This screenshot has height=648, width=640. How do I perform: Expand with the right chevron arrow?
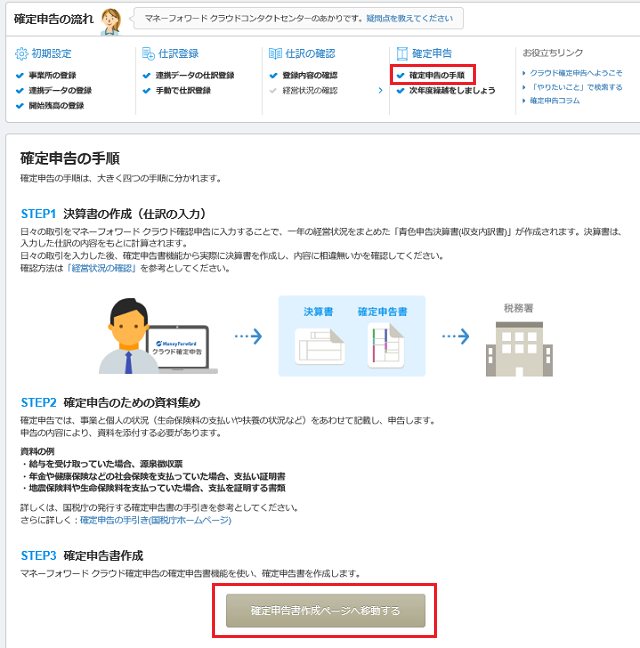[381, 91]
